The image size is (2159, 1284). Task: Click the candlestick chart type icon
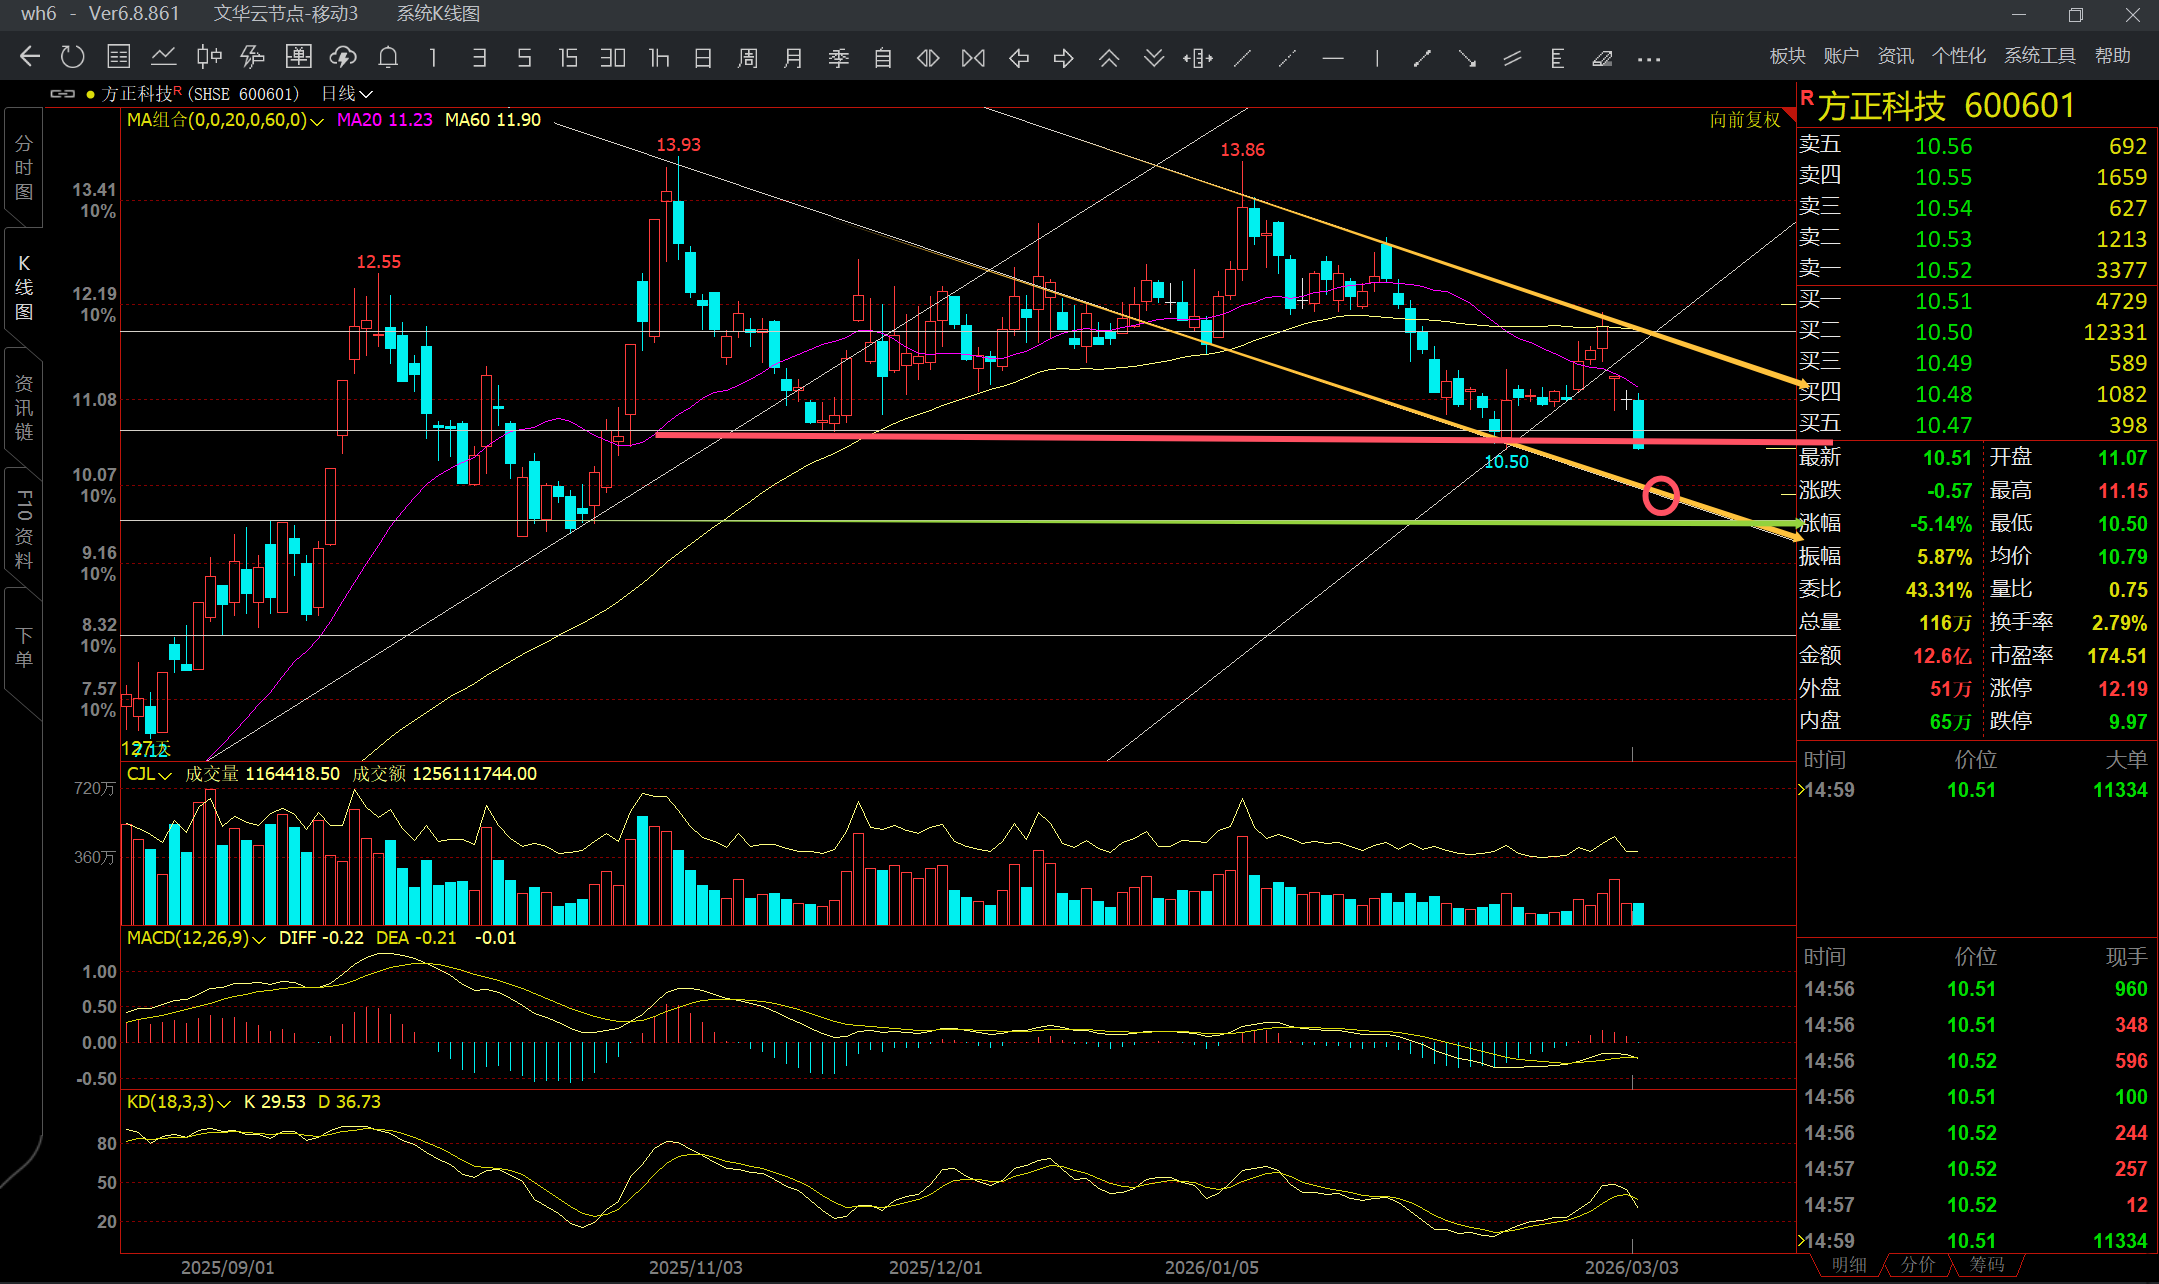tap(209, 57)
